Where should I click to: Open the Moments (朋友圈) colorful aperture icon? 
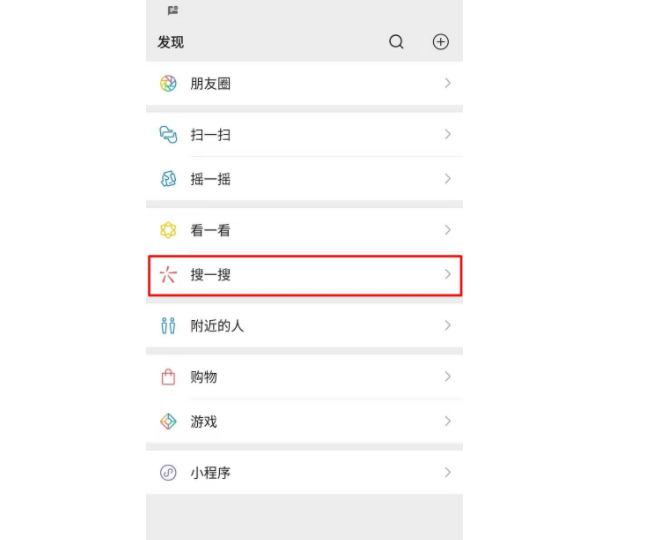point(168,83)
